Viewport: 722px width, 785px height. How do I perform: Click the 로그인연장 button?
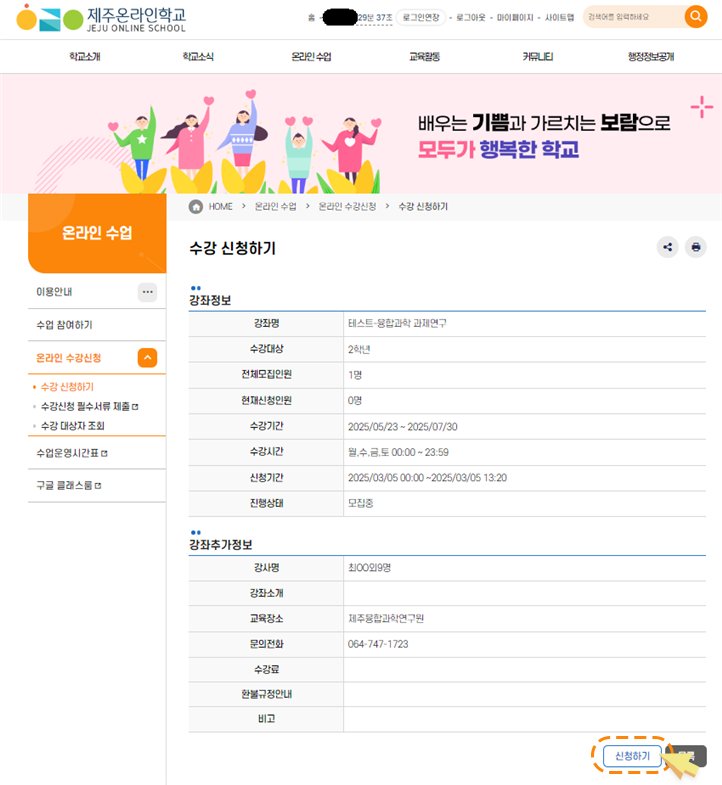(421, 18)
